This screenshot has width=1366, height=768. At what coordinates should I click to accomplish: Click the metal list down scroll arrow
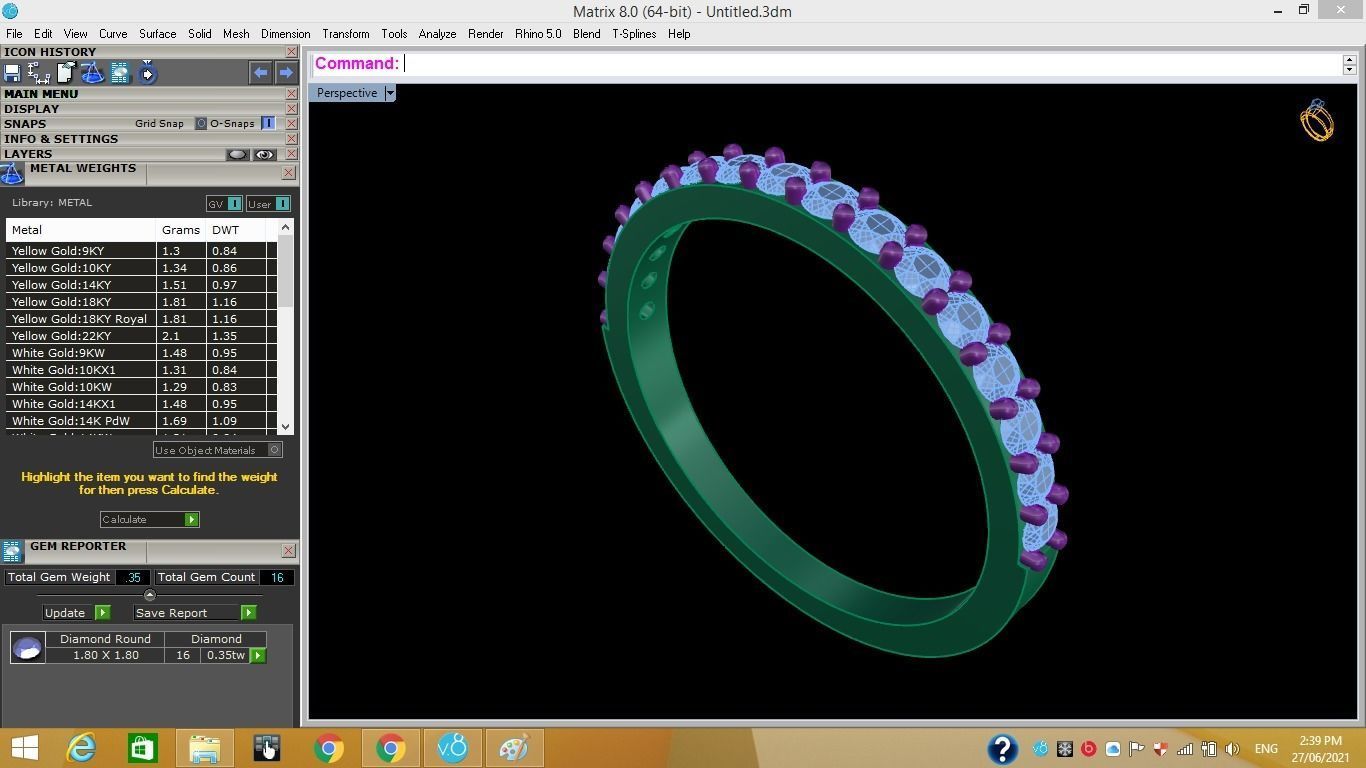click(x=286, y=427)
